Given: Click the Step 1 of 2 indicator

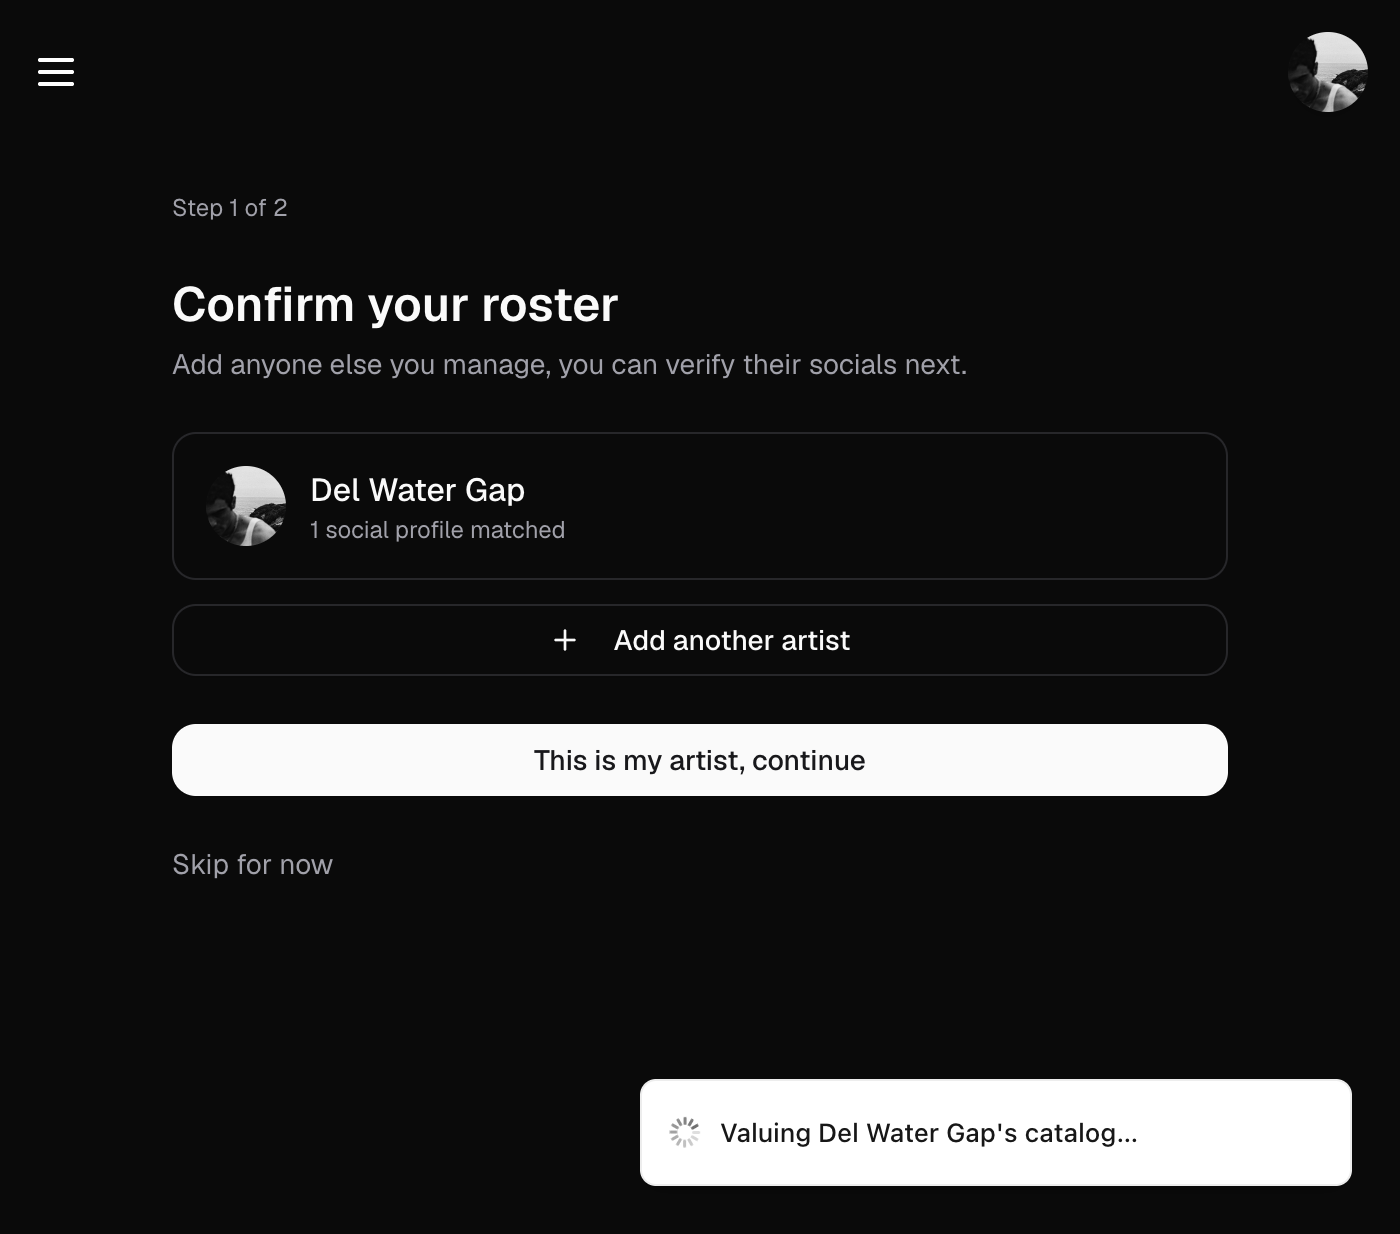Looking at the screenshot, I should click(229, 208).
